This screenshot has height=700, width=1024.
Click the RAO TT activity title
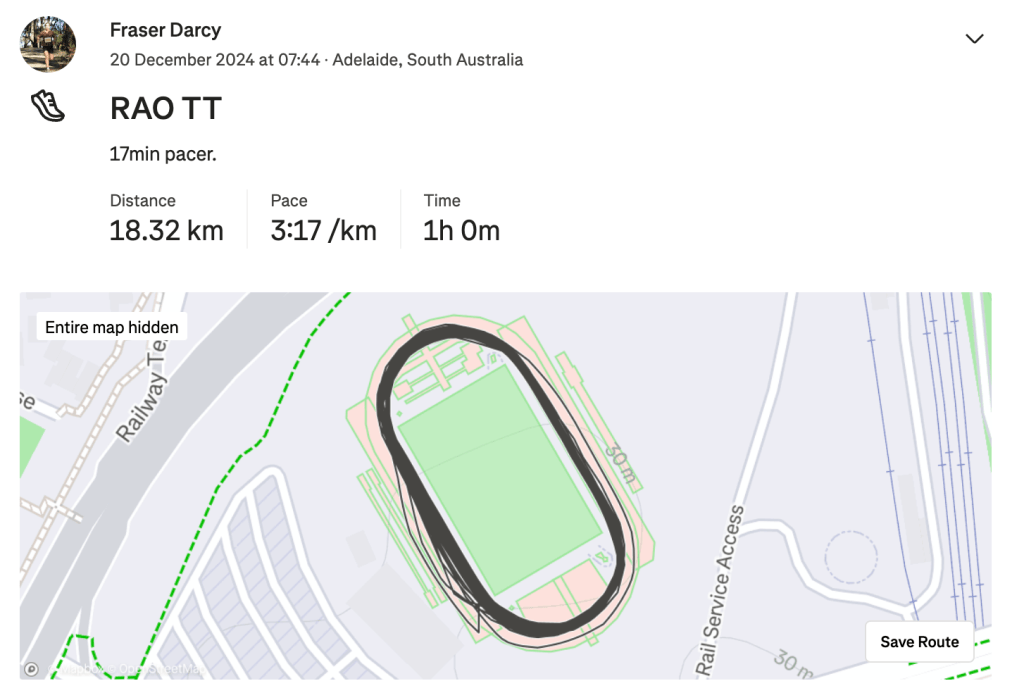(x=165, y=108)
